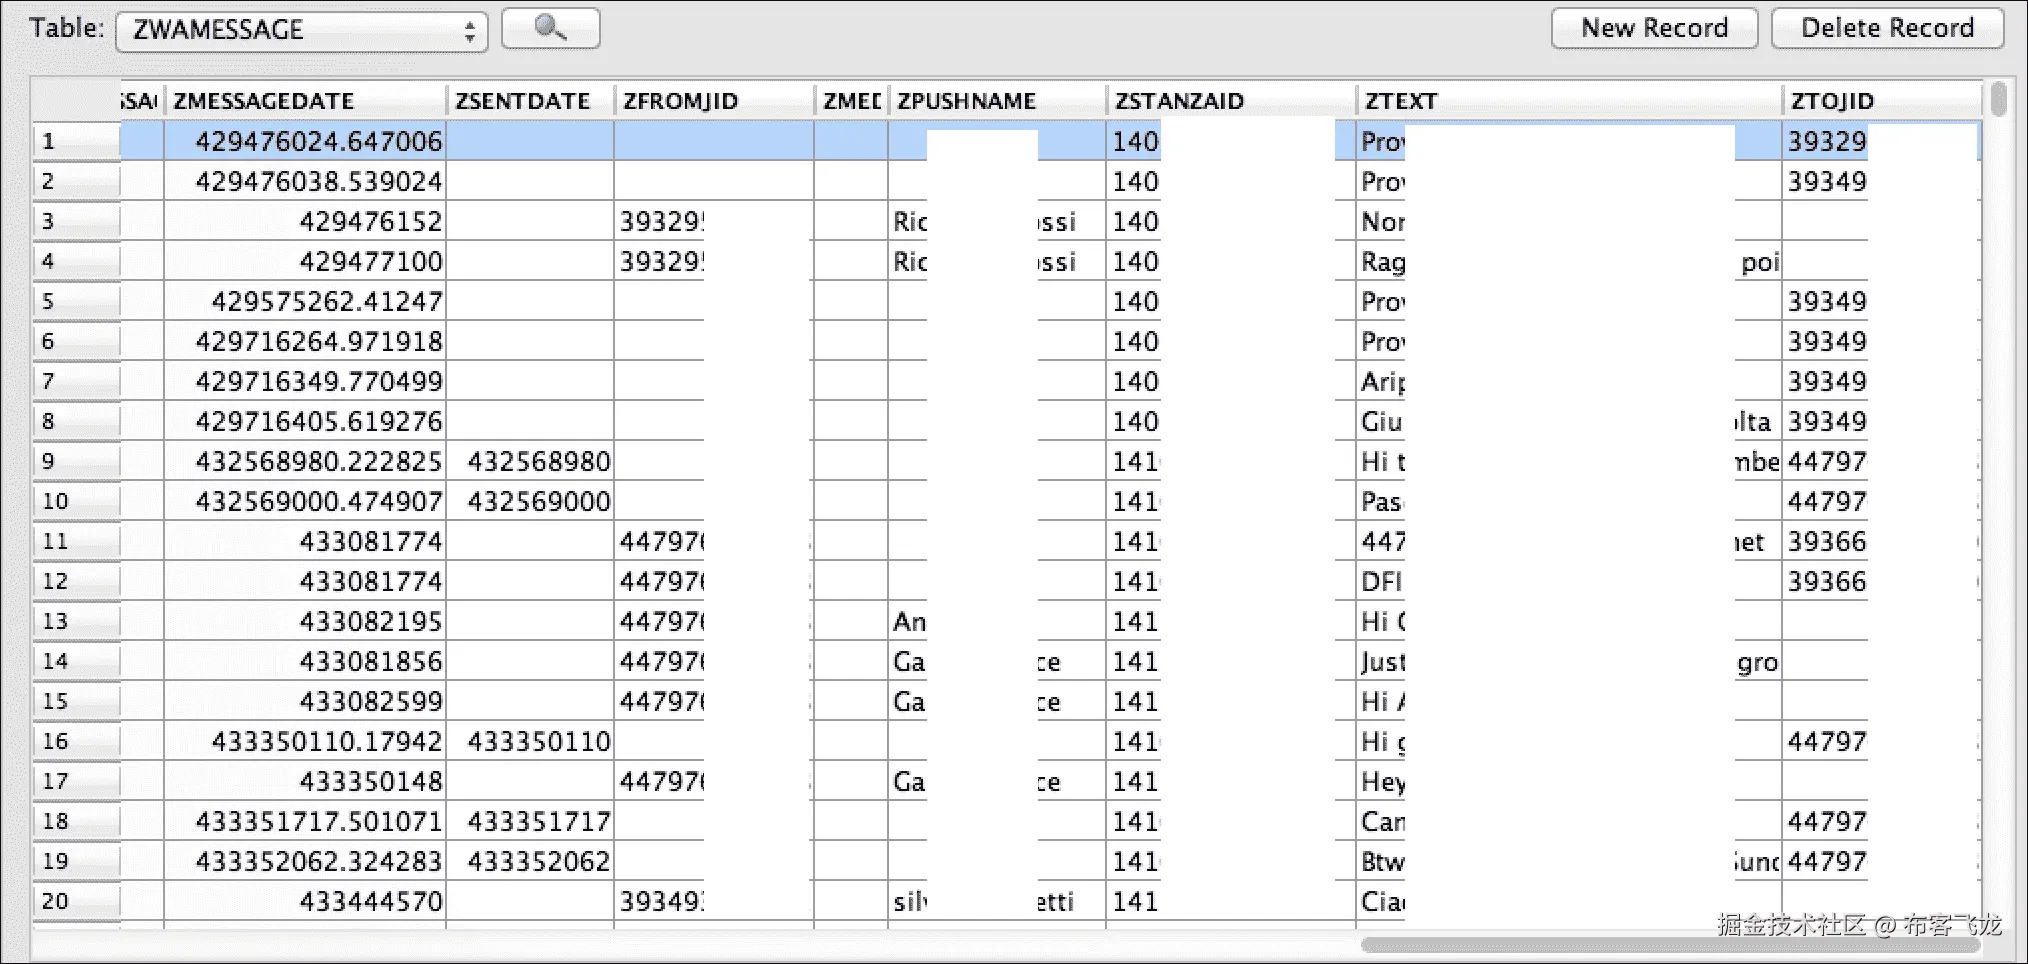This screenshot has width=2028, height=964.
Task: Click cell value 429476024.647006
Action: tap(305, 141)
